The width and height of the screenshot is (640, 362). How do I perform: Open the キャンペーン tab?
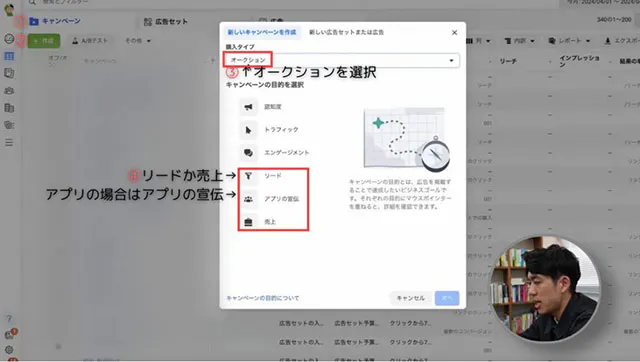(x=55, y=21)
